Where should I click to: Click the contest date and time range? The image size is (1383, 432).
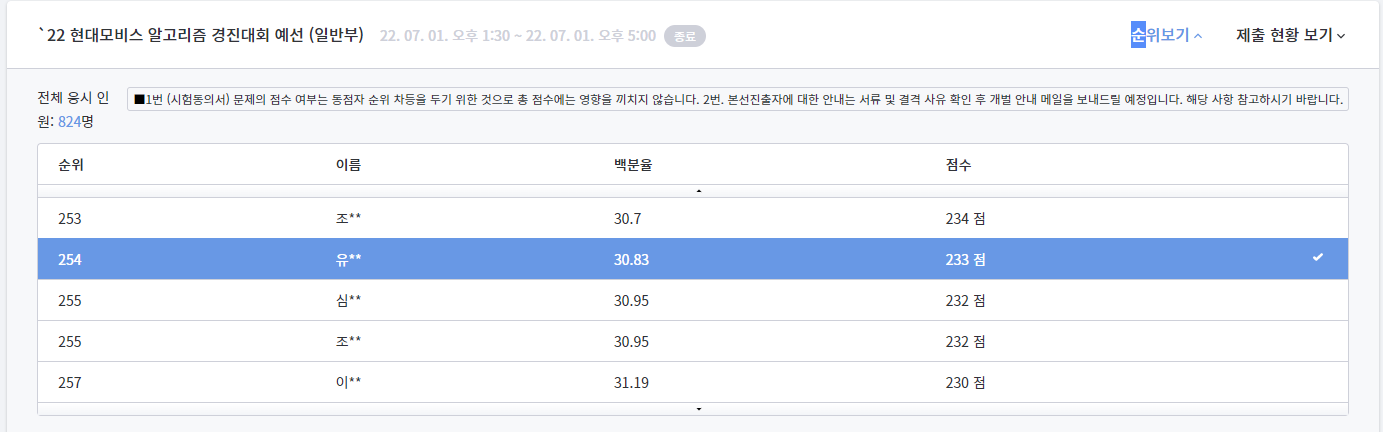[518, 36]
